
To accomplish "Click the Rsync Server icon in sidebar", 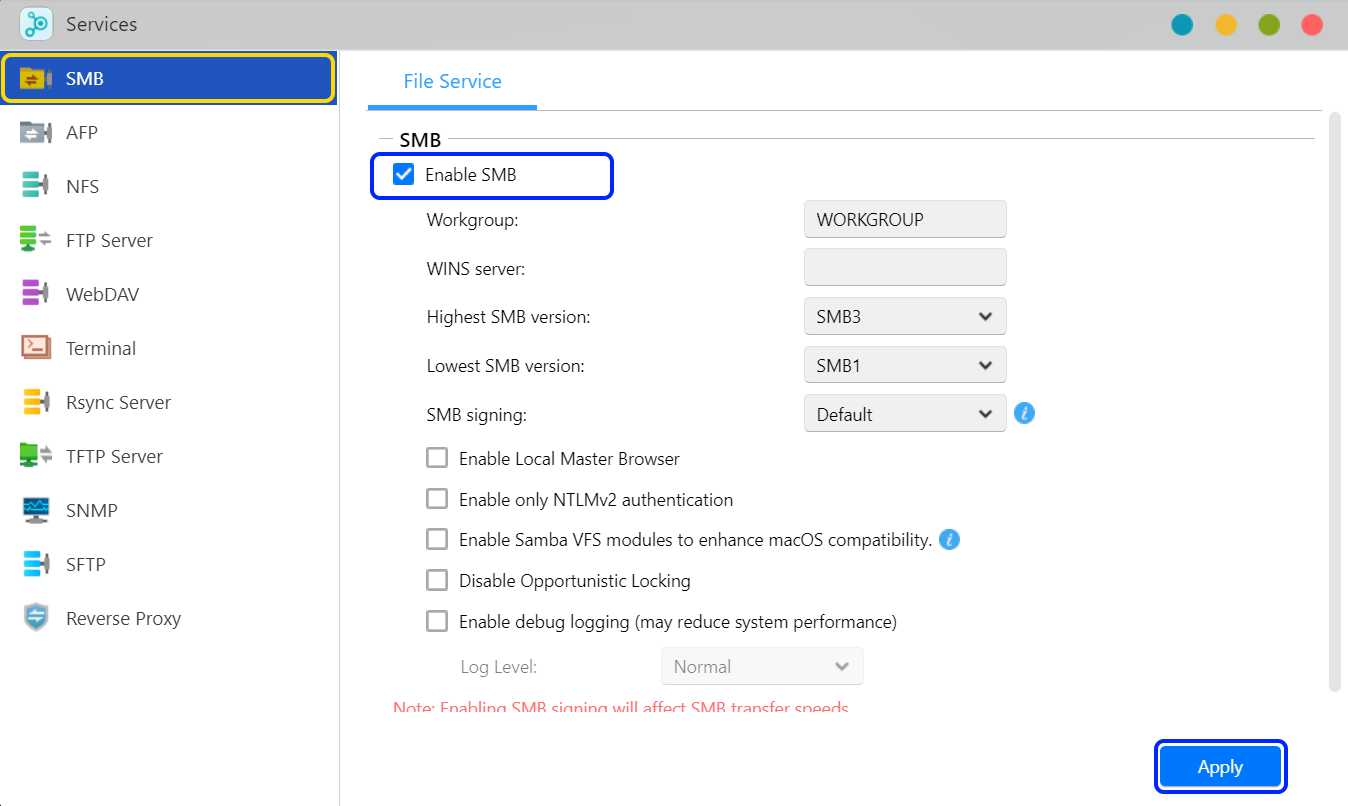I will coord(36,403).
